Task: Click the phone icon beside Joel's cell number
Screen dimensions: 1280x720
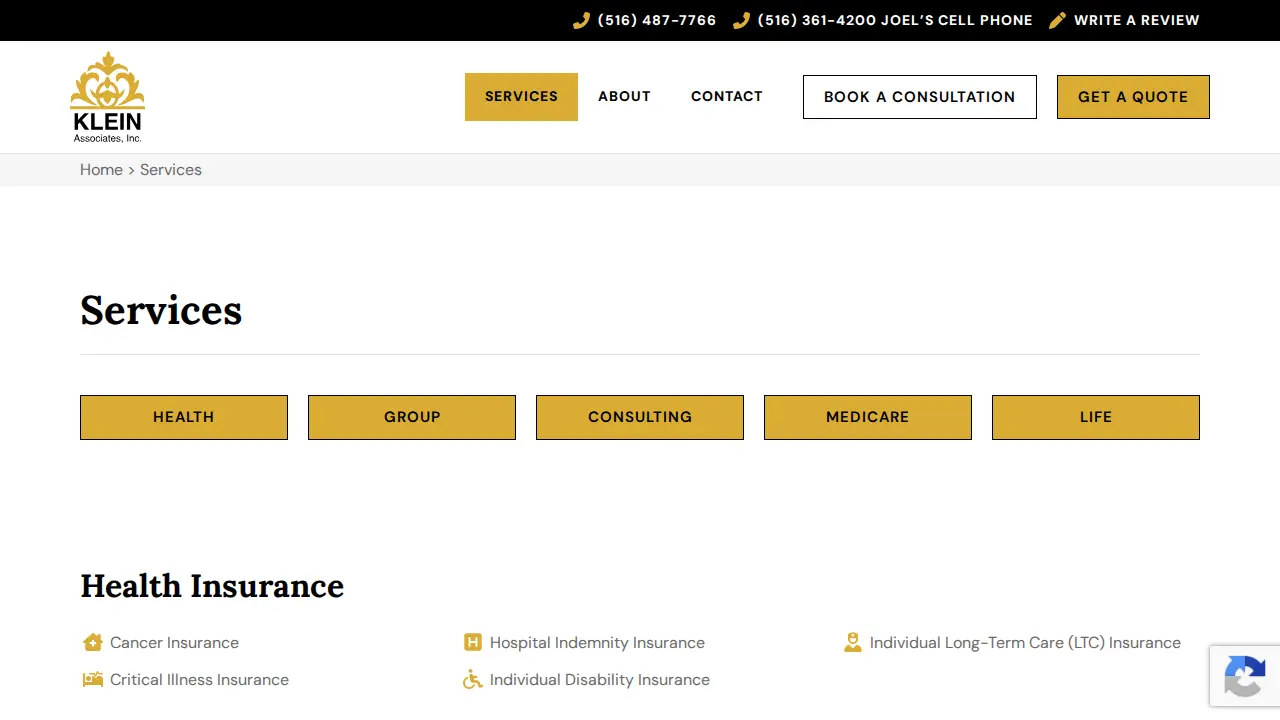Action: click(x=741, y=20)
